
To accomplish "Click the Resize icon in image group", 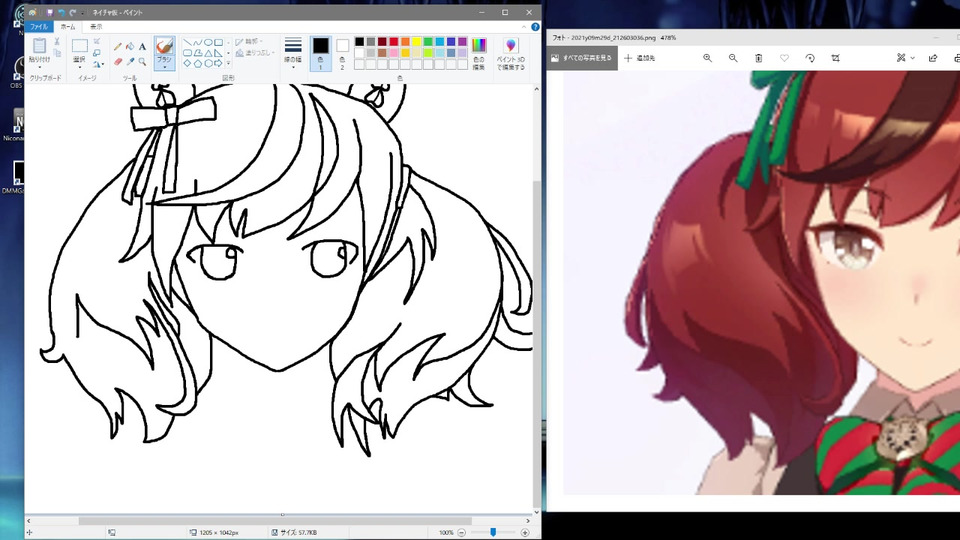I will (x=96, y=53).
